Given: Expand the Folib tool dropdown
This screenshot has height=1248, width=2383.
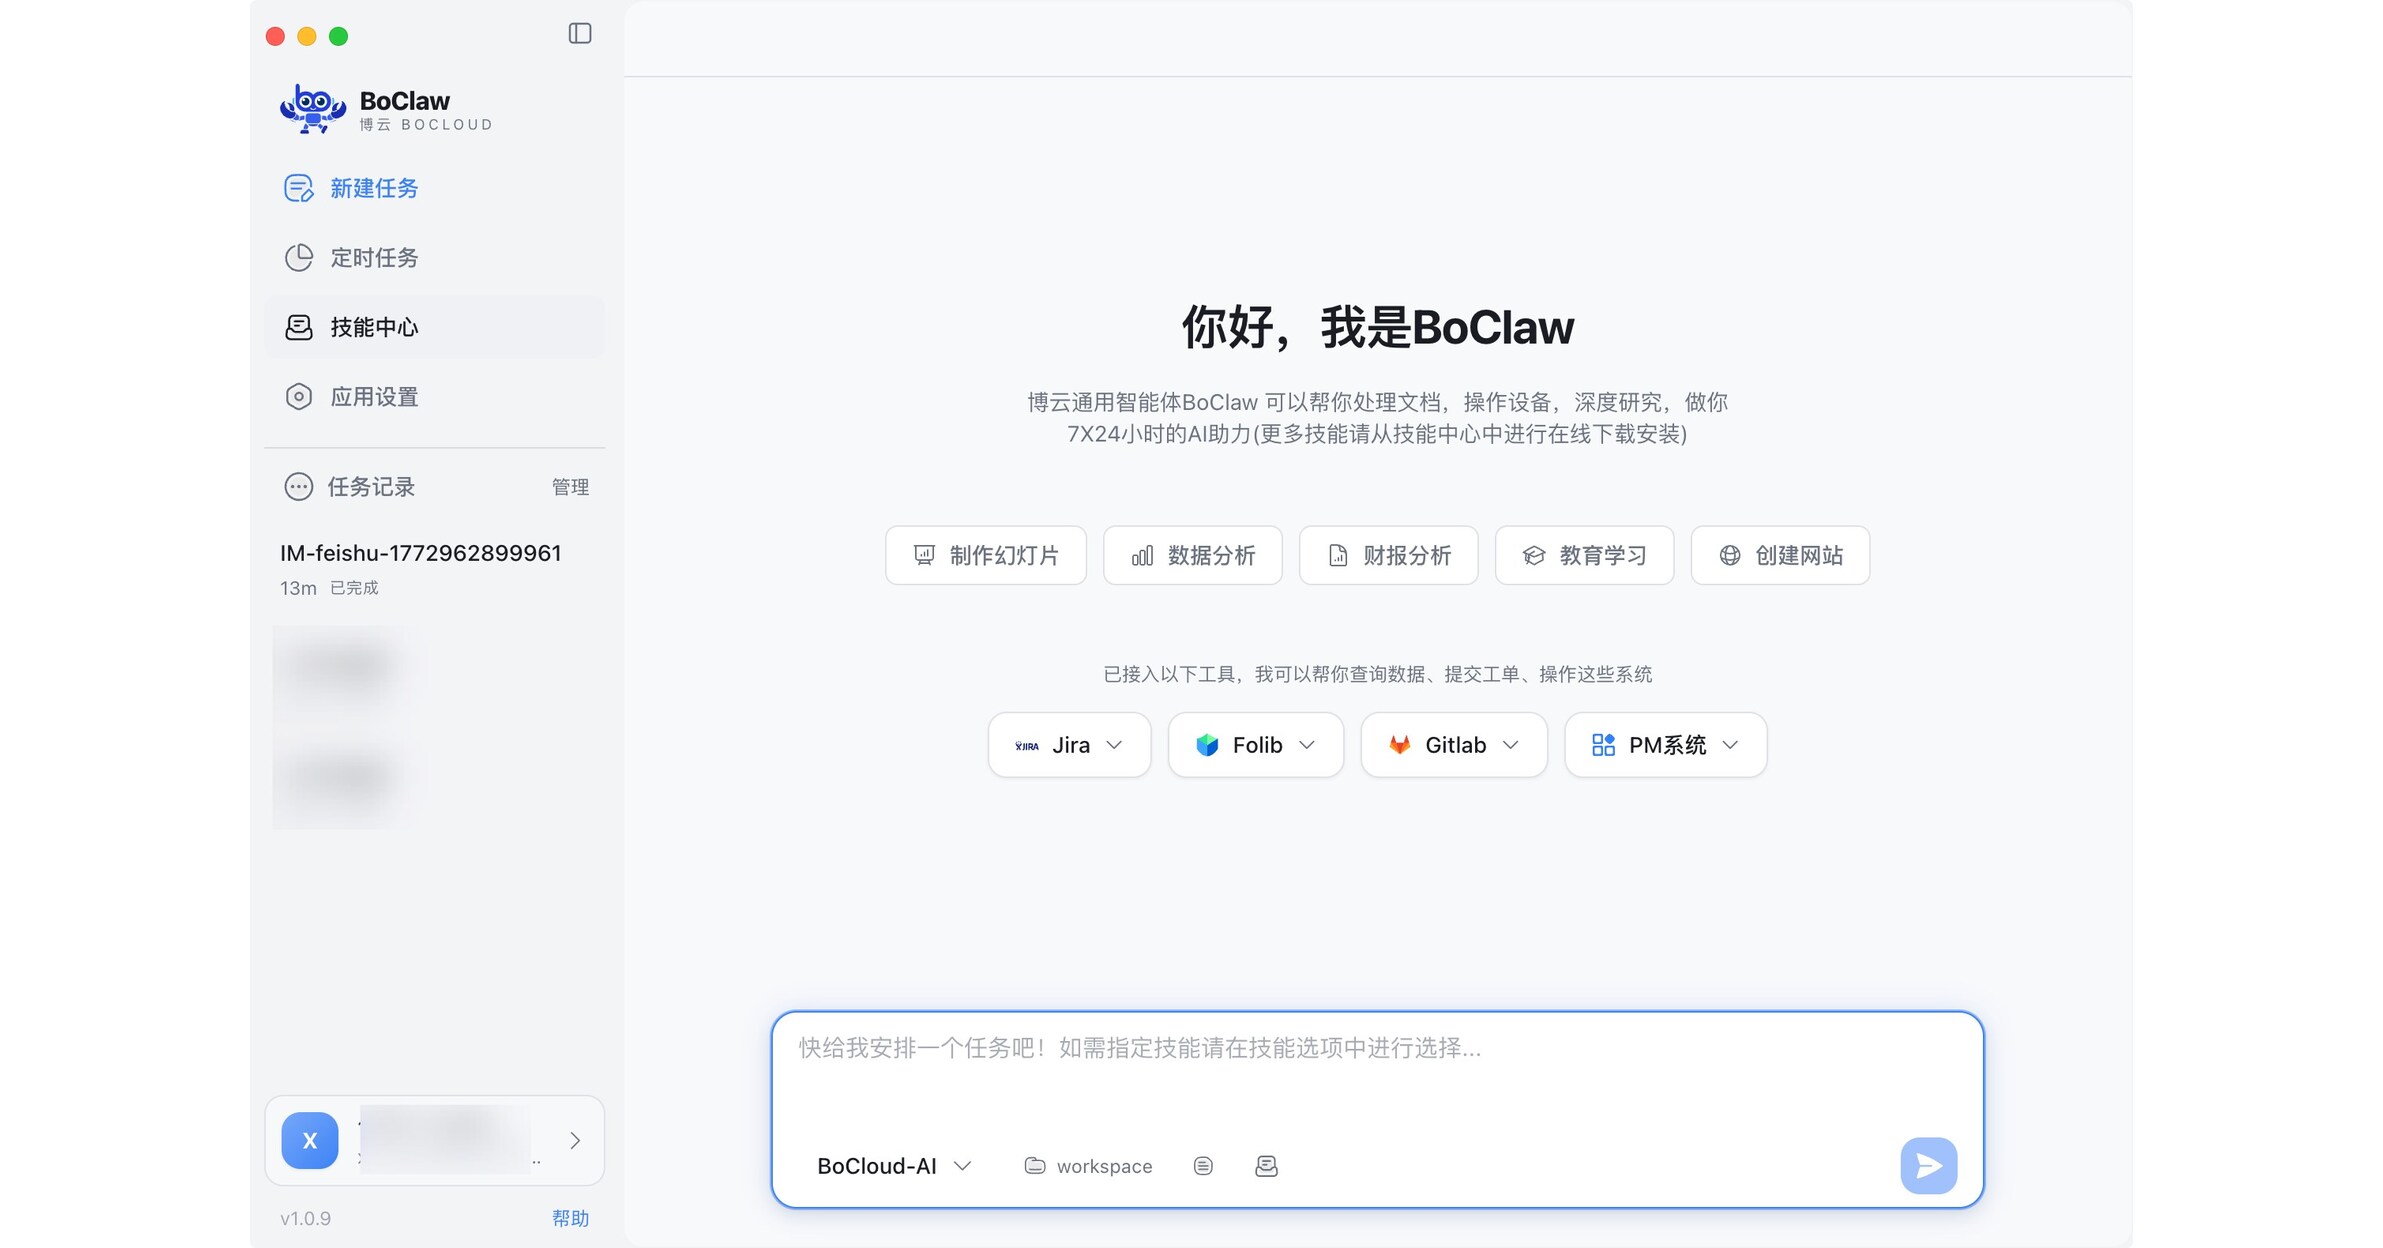Looking at the screenshot, I should [1255, 745].
